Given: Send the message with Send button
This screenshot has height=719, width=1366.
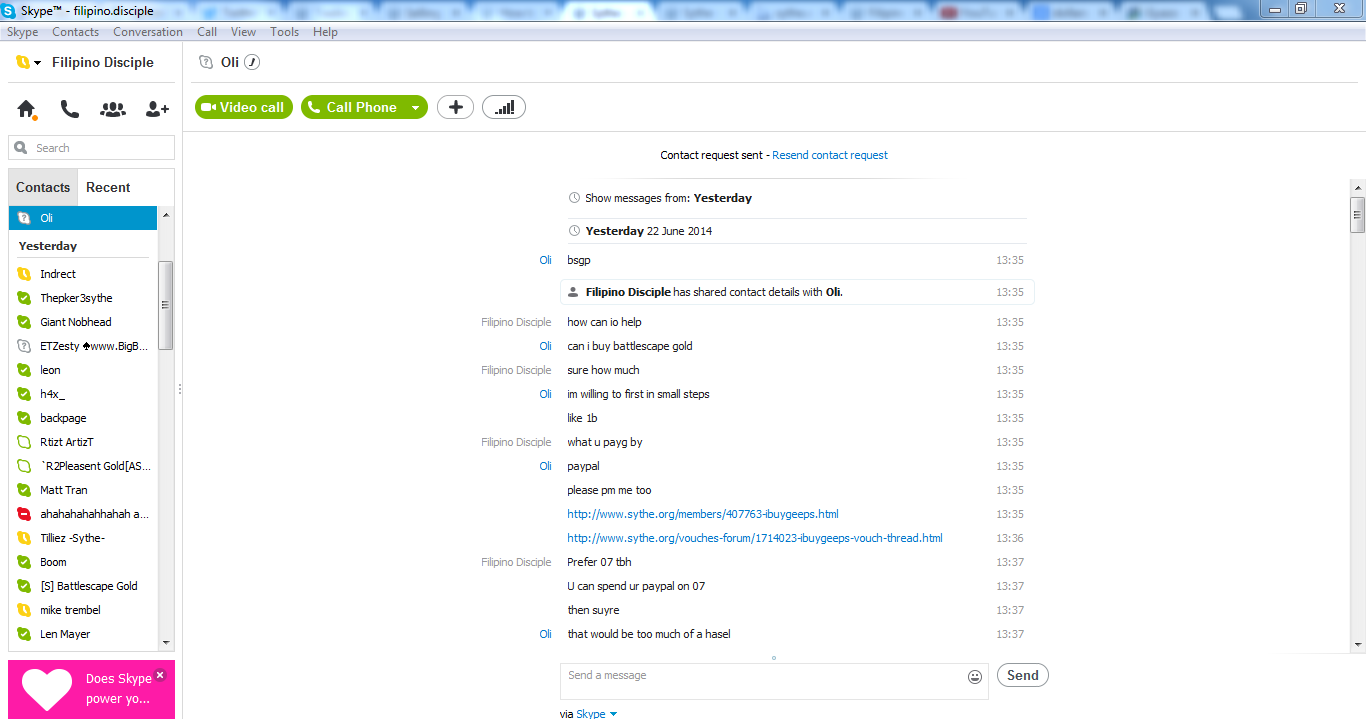Looking at the screenshot, I should 1022,675.
